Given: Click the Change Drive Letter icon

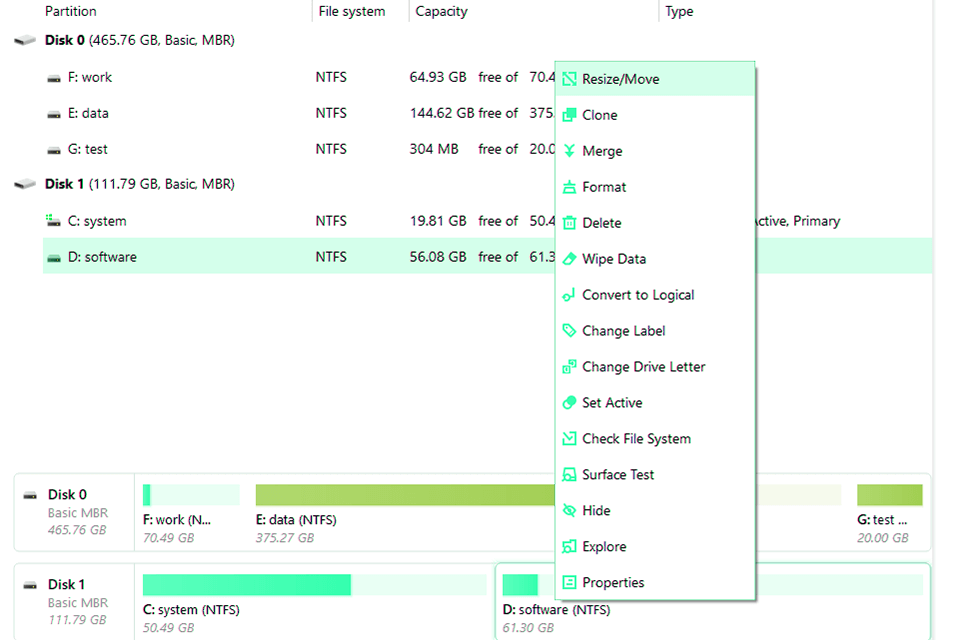Looking at the screenshot, I should [x=571, y=366].
